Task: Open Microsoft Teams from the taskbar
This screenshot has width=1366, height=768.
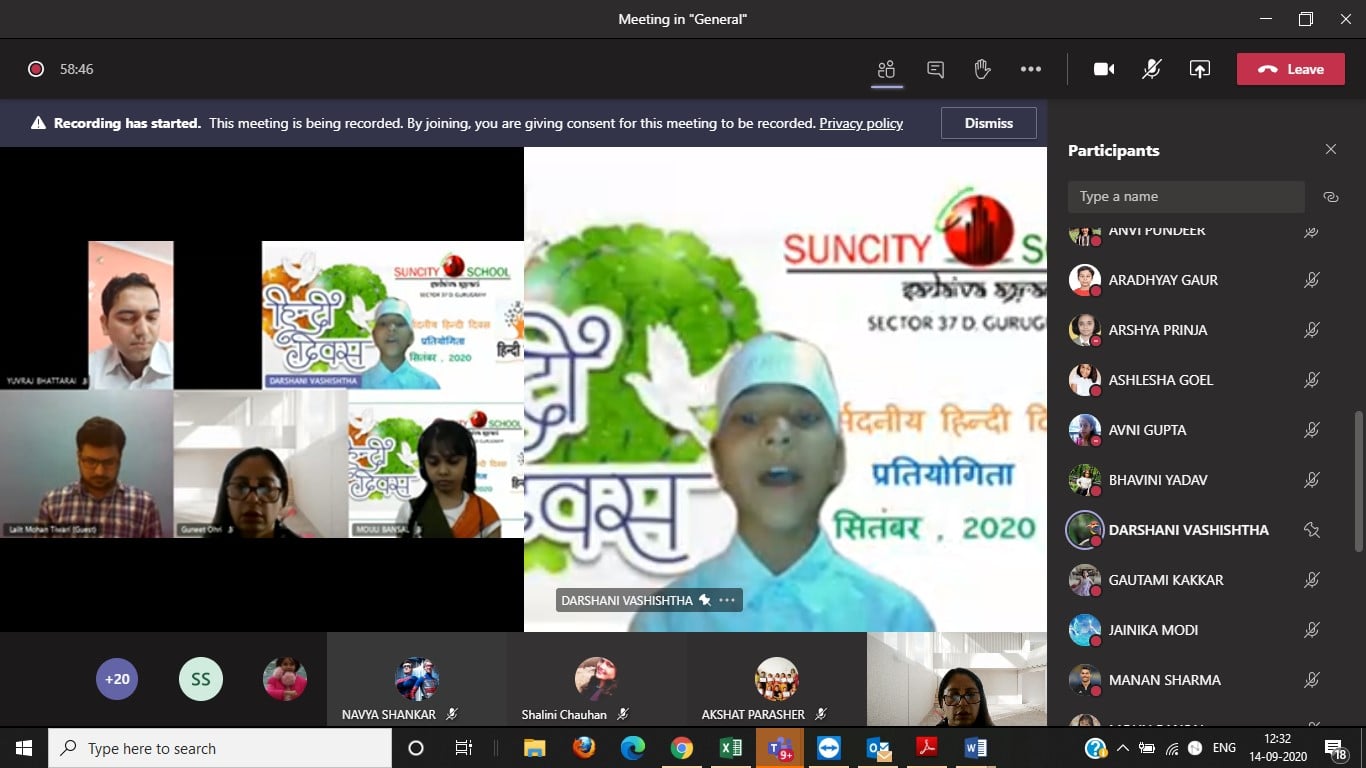Action: (779, 748)
